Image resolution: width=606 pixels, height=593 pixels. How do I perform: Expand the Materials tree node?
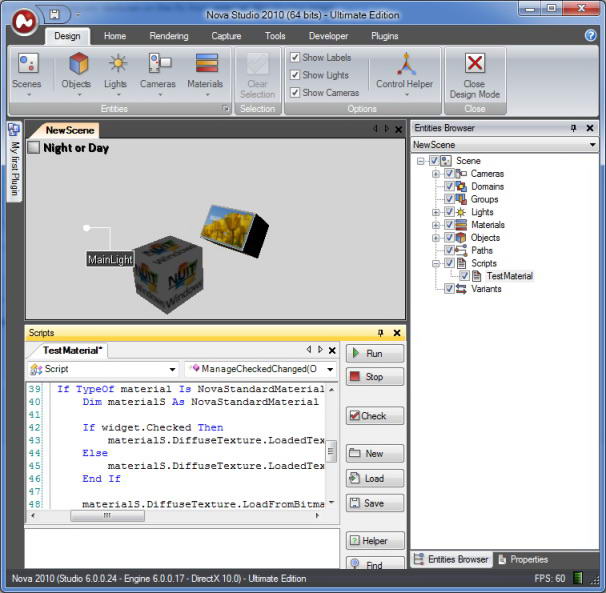[x=436, y=225]
